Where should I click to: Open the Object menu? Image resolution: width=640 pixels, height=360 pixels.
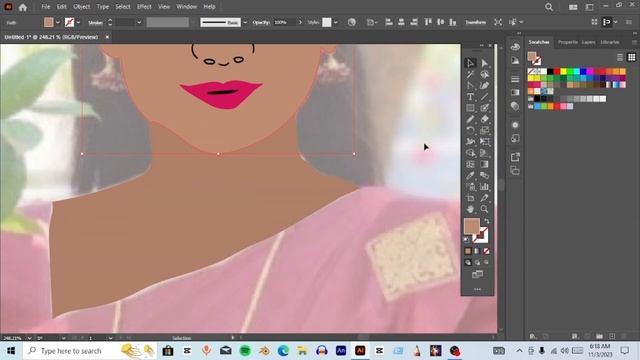click(82, 7)
